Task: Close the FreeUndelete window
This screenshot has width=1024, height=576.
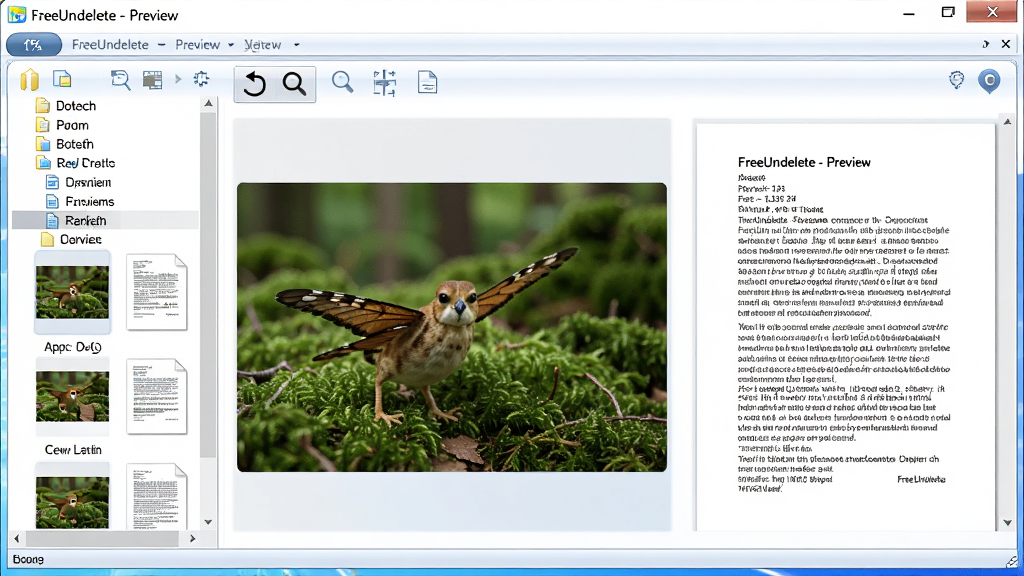Action: [992, 12]
